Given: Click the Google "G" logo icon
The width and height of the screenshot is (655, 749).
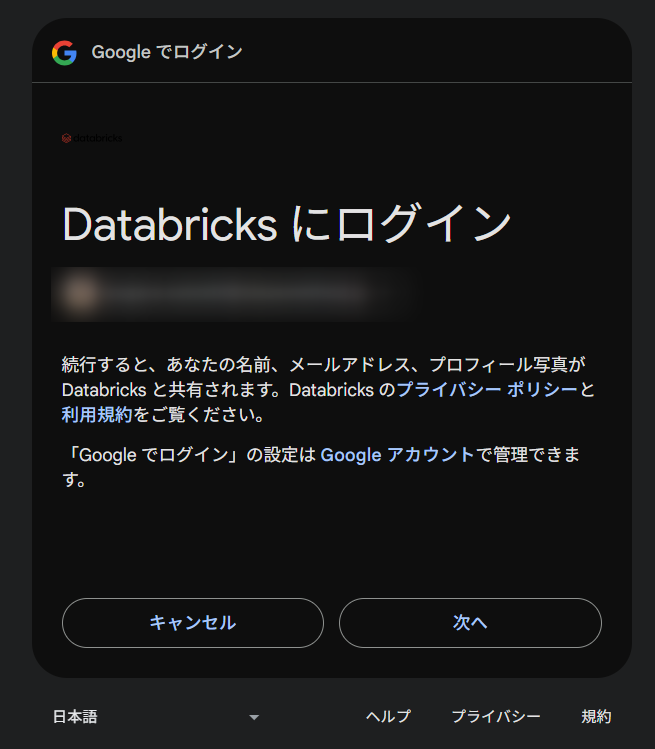Looking at the screenshot, I should click(64, 53).
